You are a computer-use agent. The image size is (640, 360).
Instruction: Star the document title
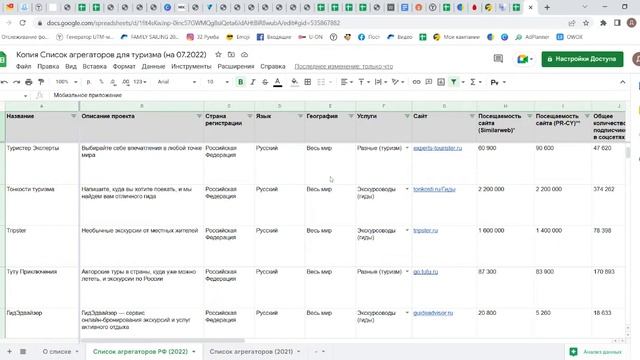click(218, 54)
